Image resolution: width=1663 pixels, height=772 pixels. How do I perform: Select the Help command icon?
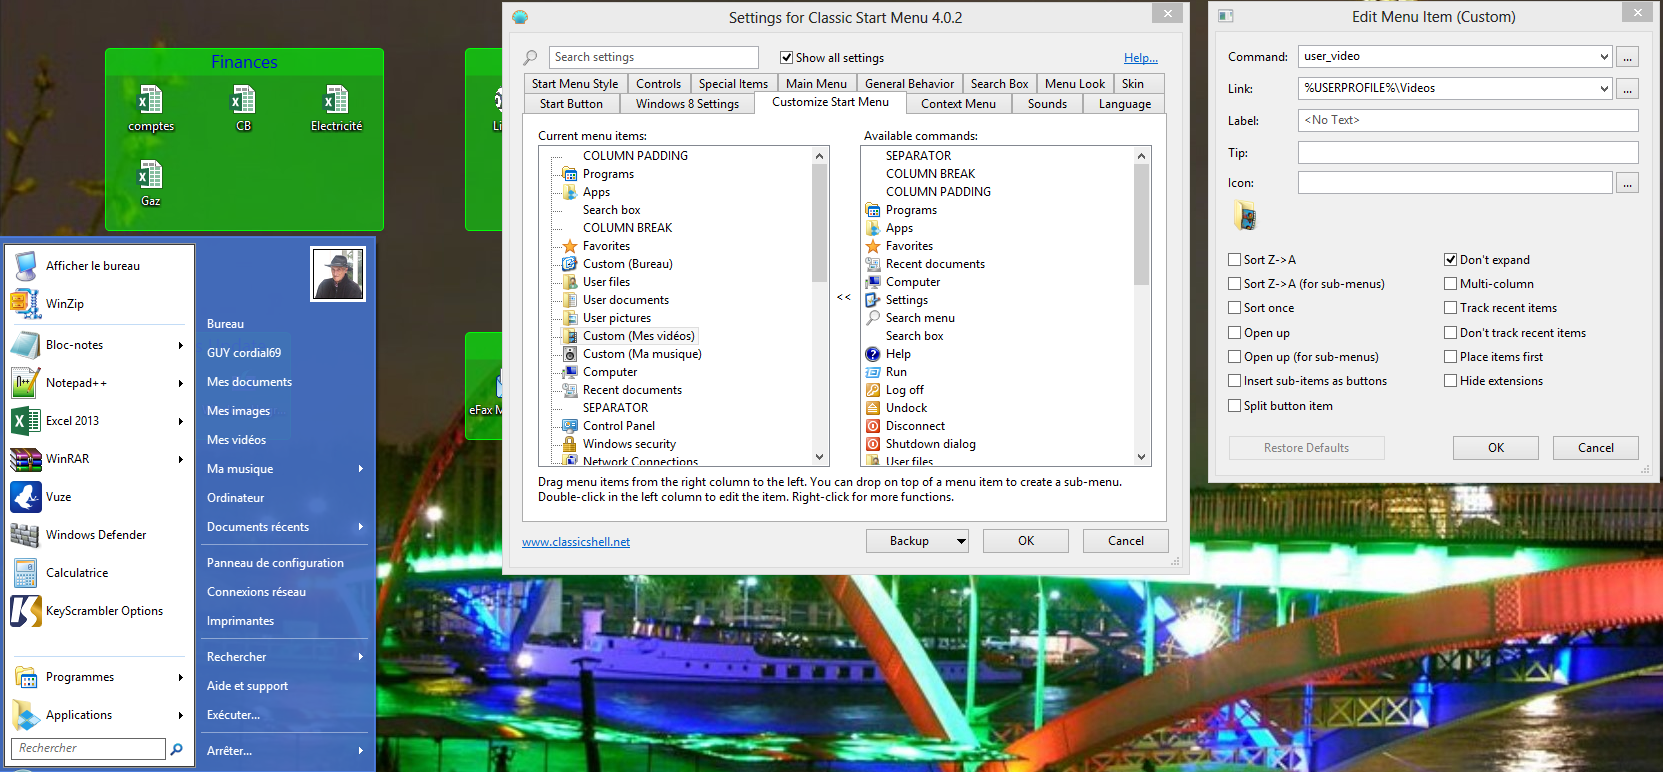(873, 354)
